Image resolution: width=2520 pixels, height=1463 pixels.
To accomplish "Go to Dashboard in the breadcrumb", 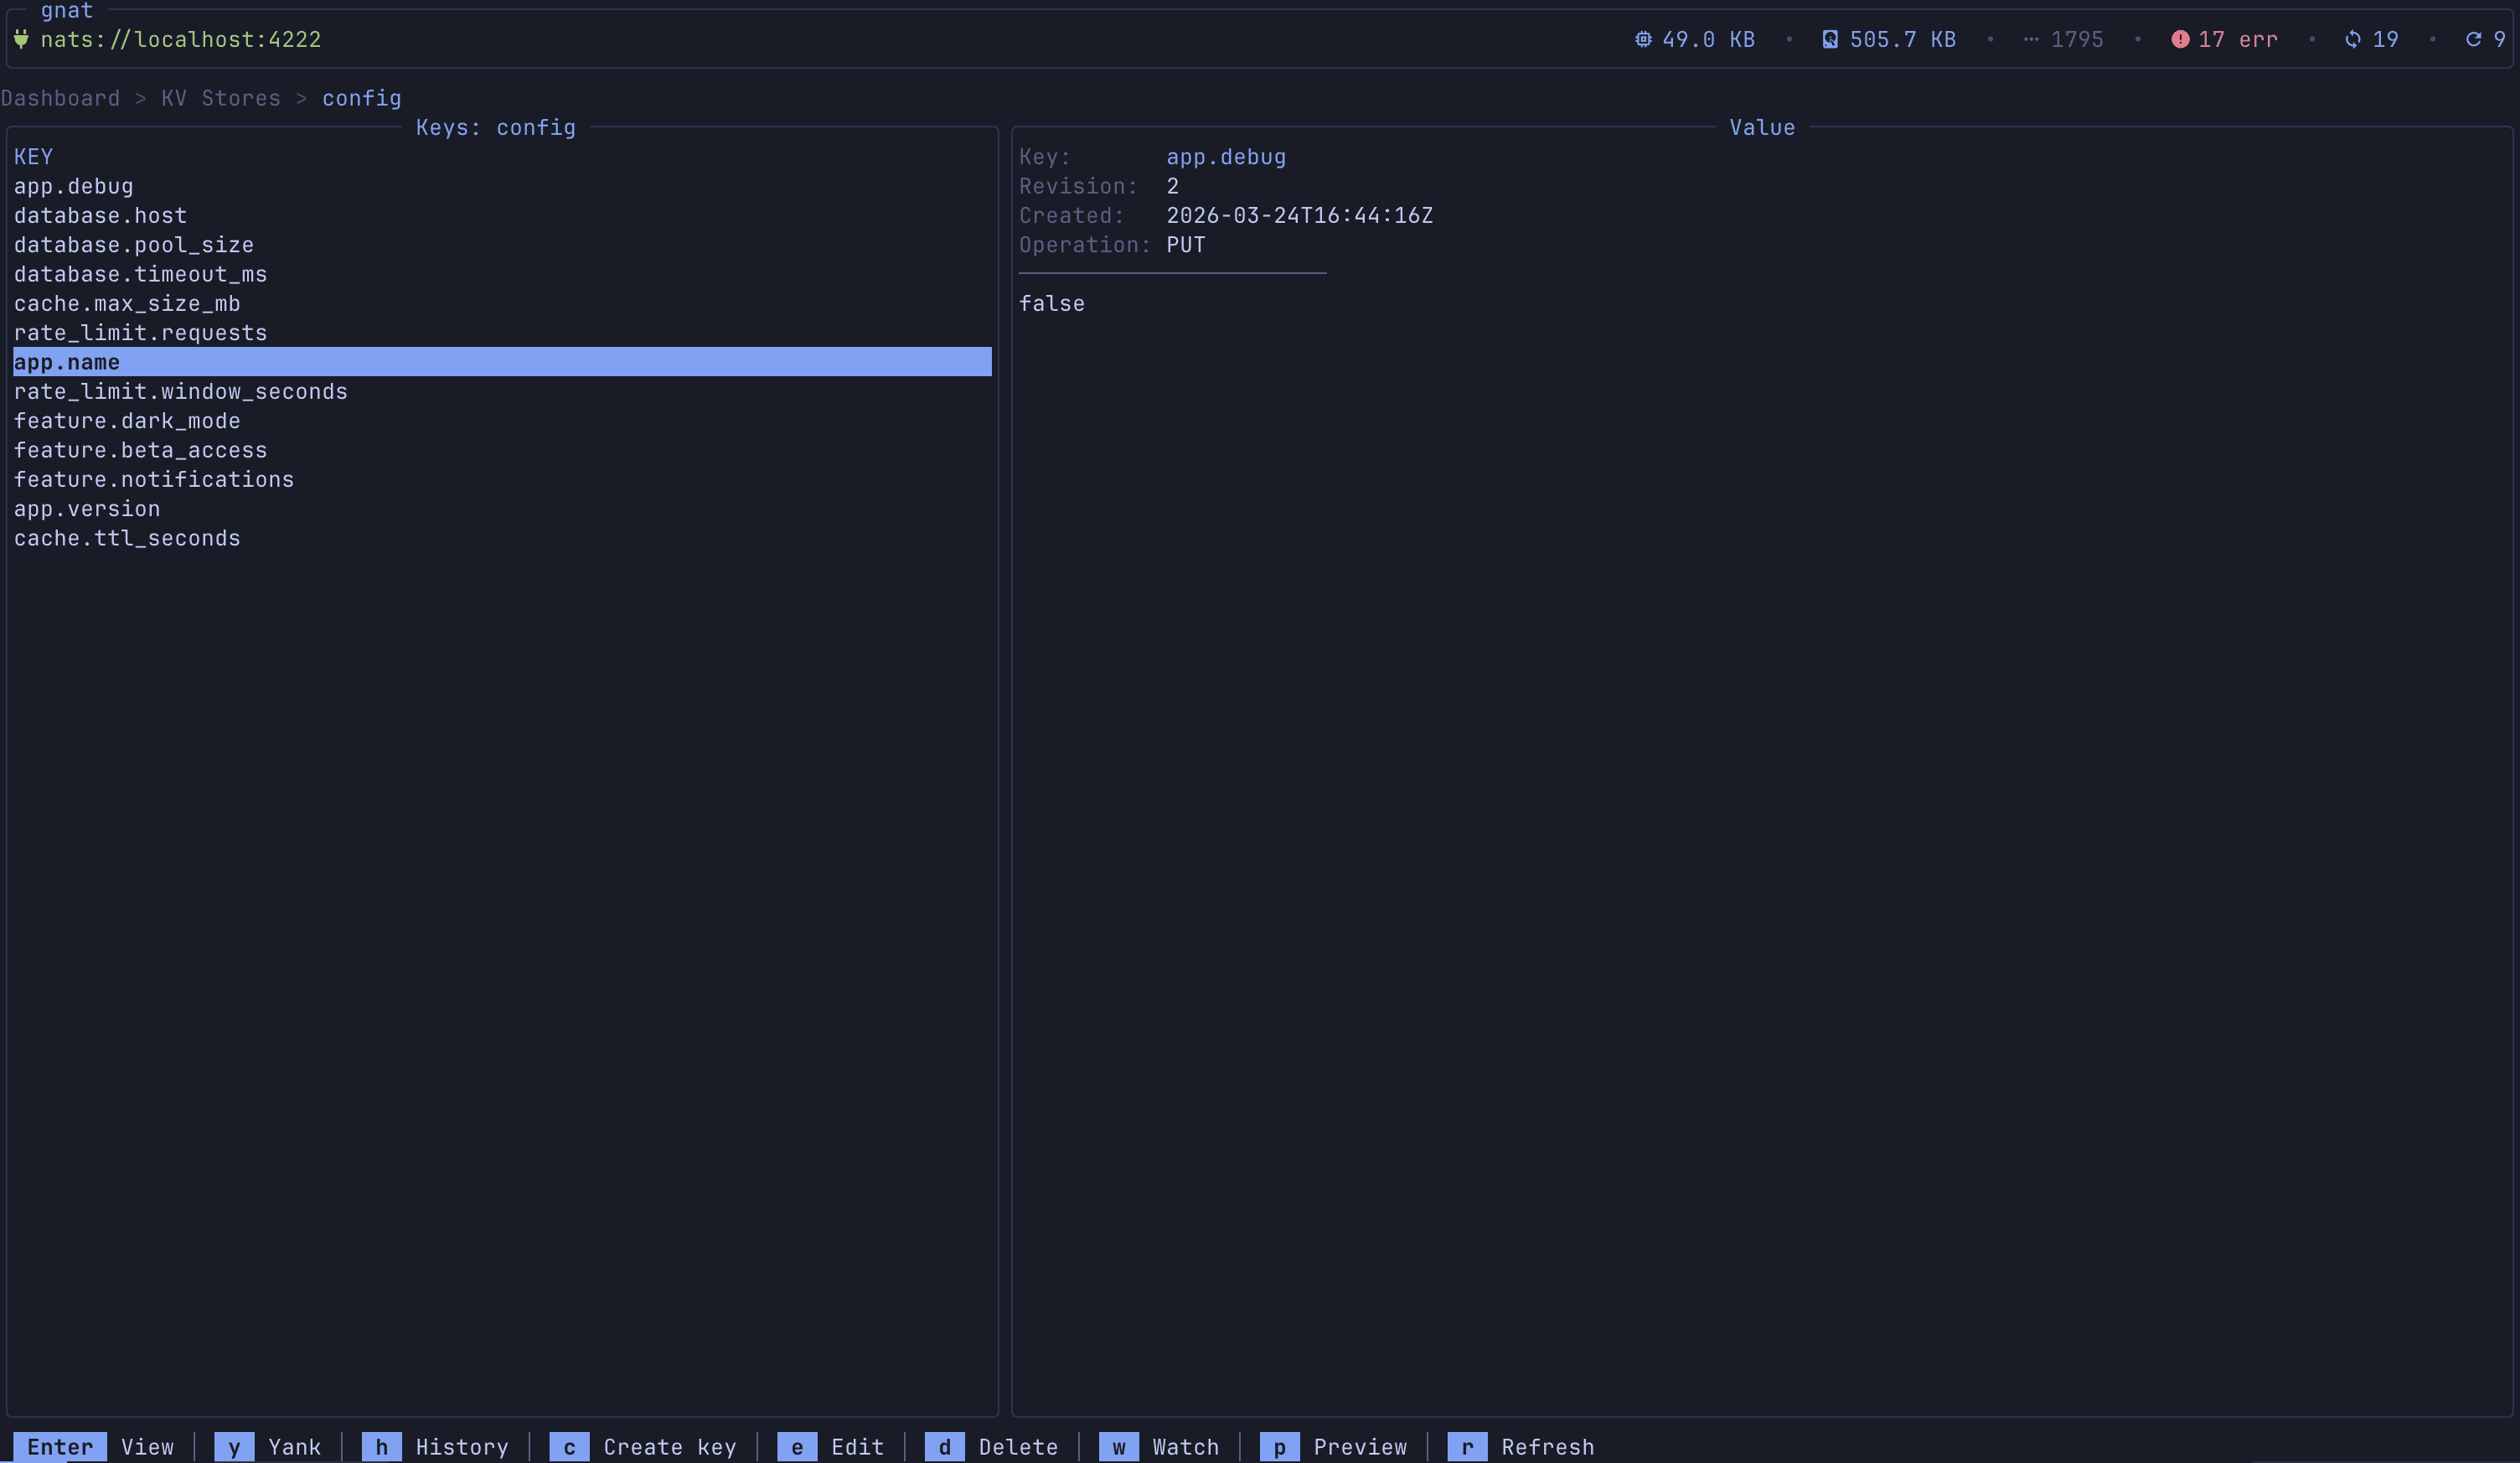I will tap(60, 98).
